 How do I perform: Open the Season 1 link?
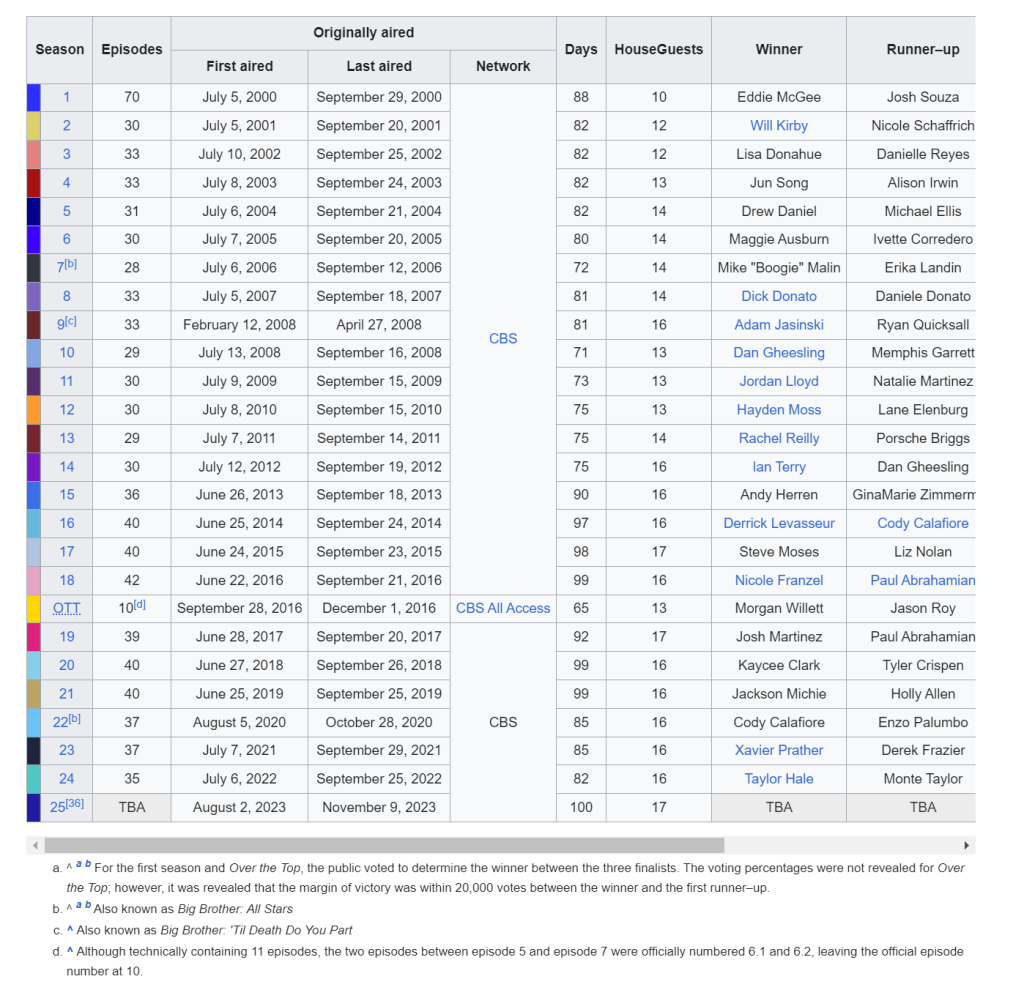(x=66, y=97)
